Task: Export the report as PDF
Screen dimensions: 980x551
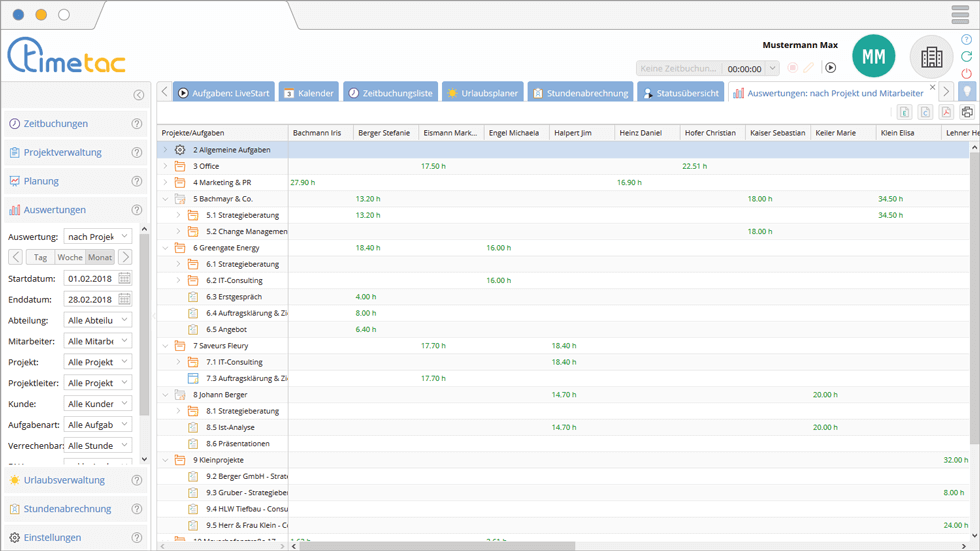Action: [x=946, y=112]
